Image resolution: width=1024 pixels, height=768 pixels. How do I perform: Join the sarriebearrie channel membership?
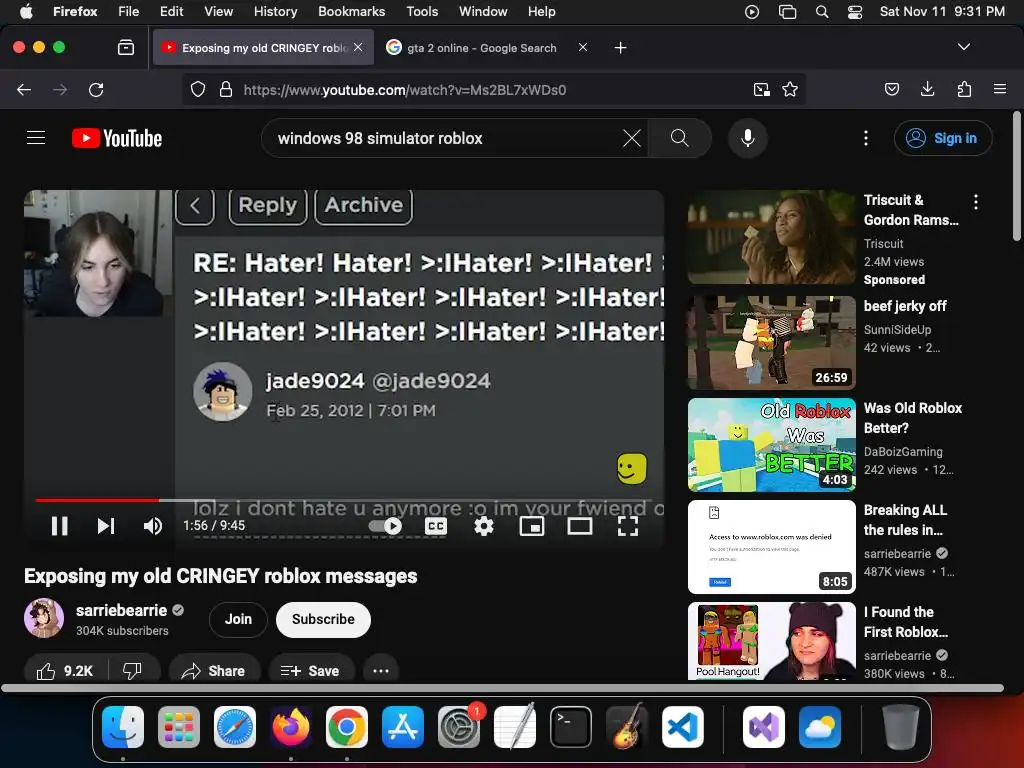238,619
